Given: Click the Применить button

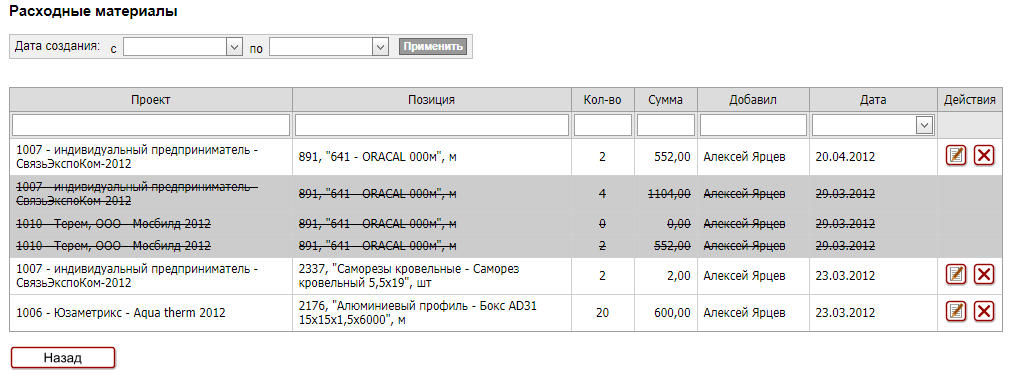Looking at the screenshot, I should [x=432, y=47].
